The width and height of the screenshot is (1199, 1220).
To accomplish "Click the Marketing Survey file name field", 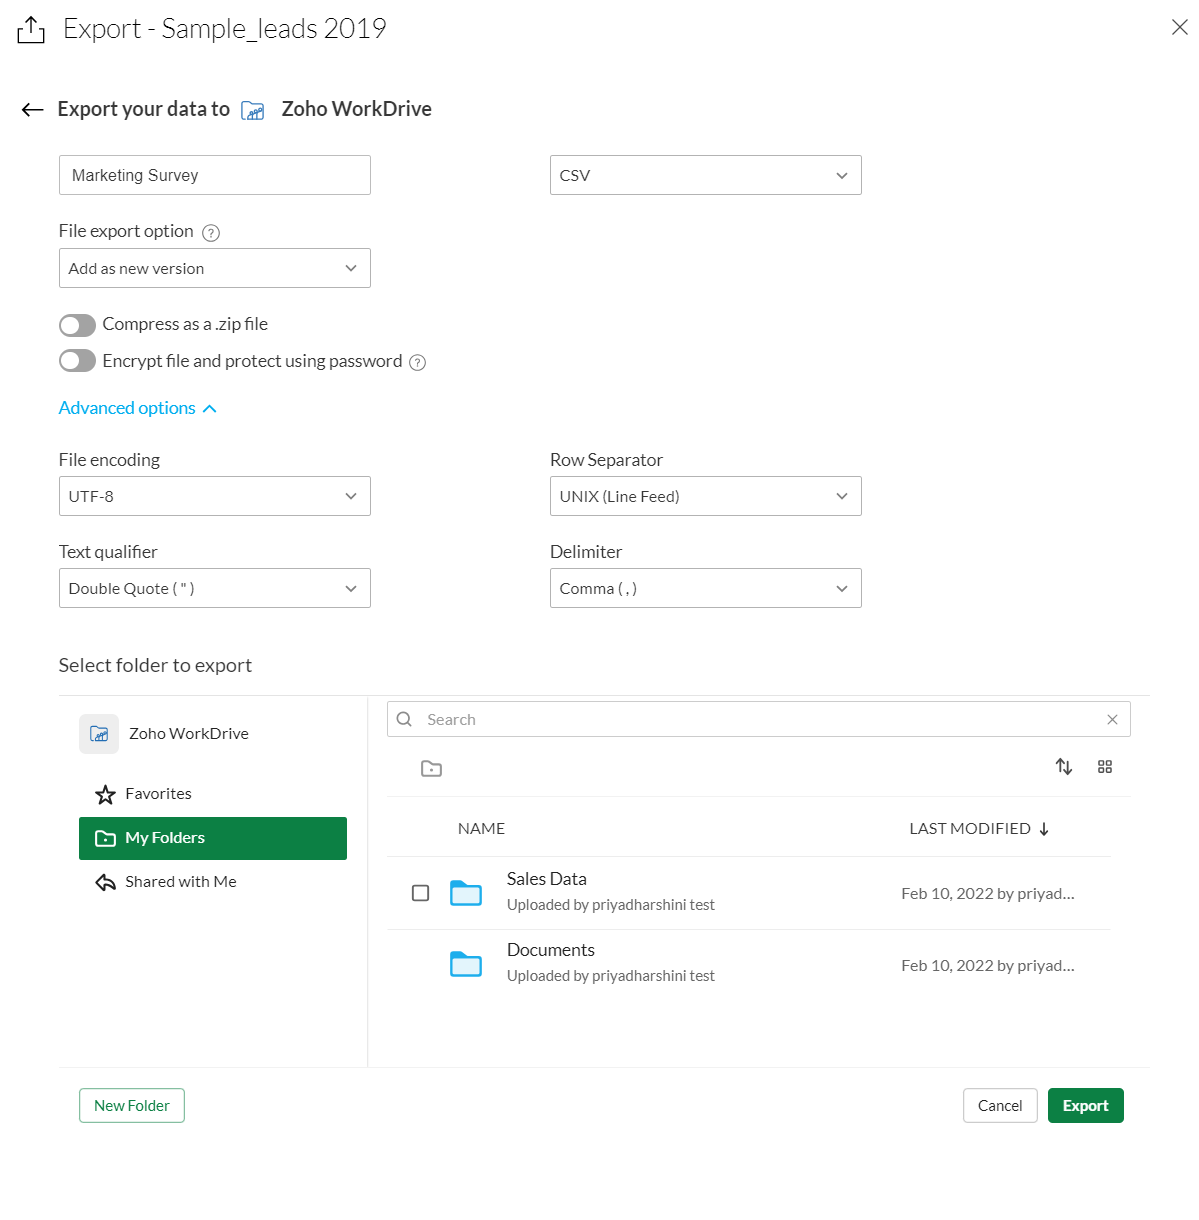I will [214, 175].
